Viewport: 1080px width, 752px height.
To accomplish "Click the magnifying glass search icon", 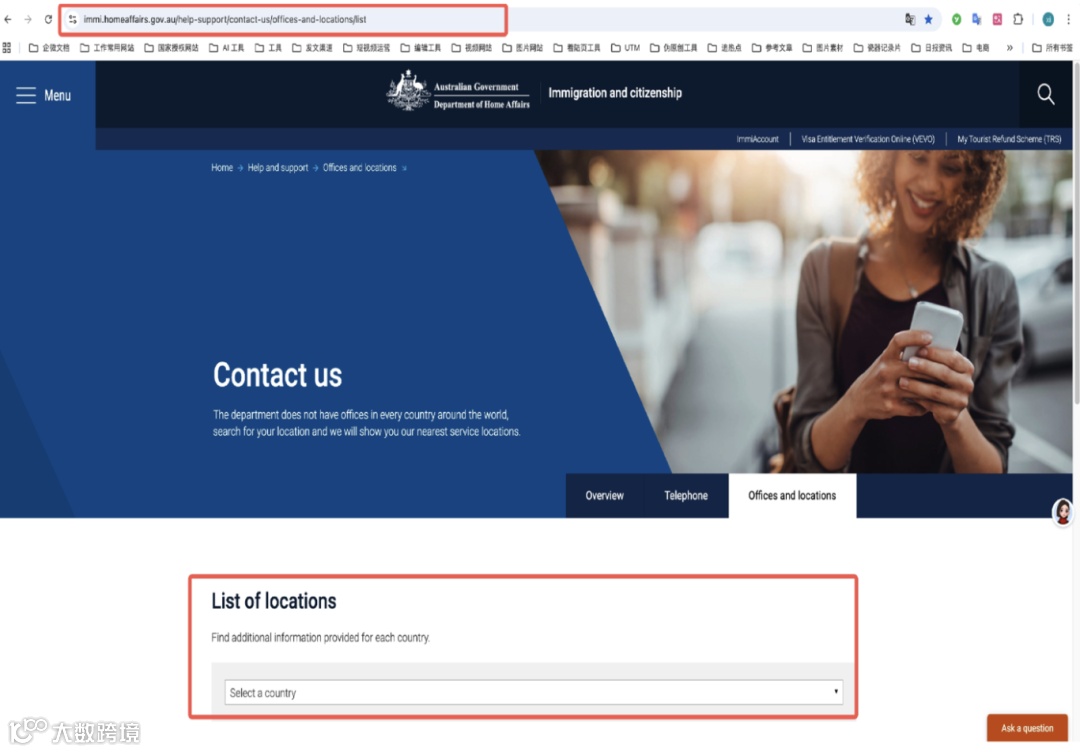I will tap(1046, 94).
